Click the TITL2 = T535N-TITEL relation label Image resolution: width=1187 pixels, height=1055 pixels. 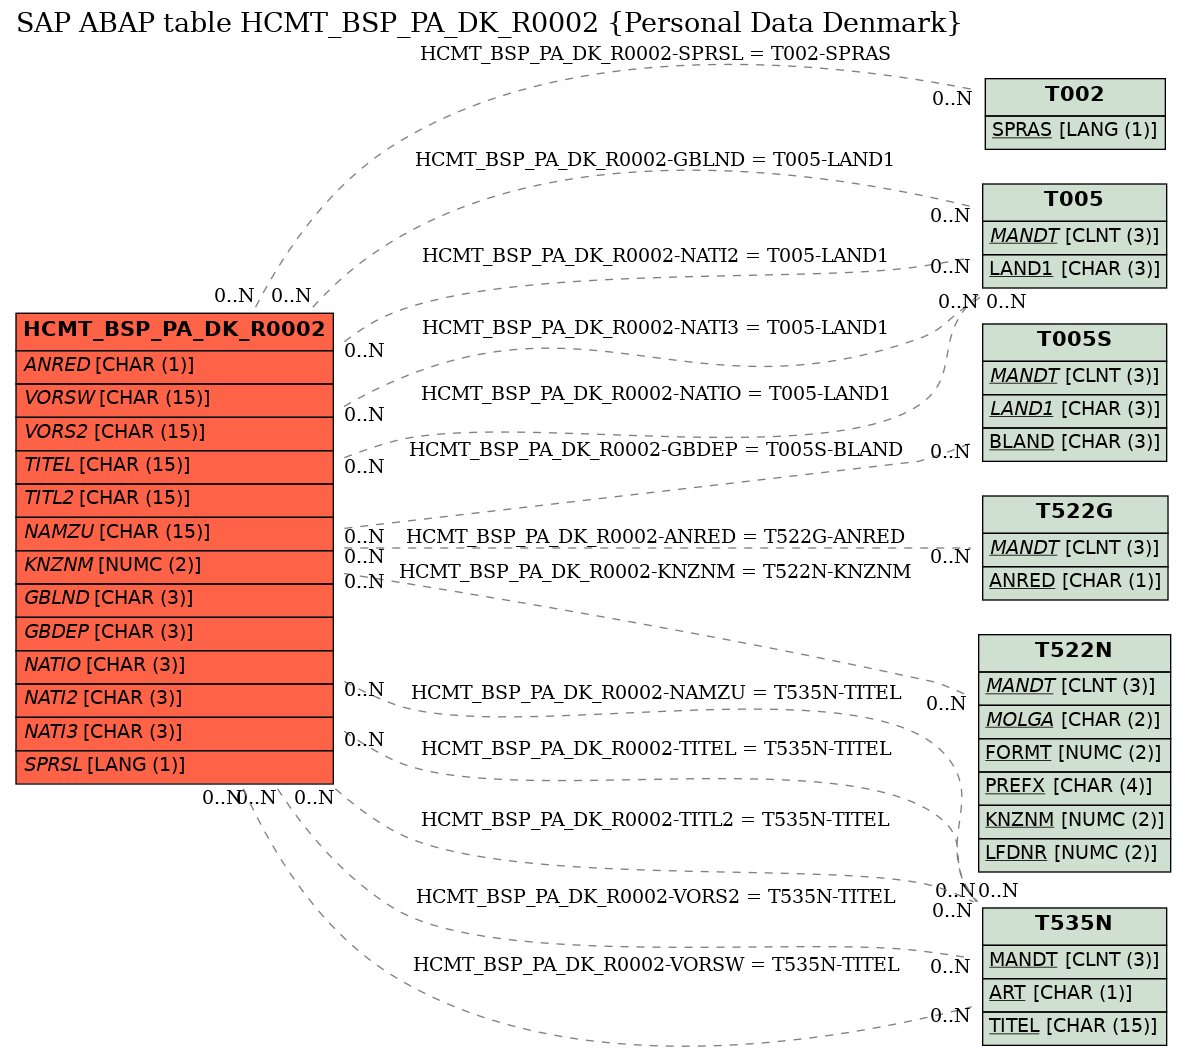coord(655,820)
